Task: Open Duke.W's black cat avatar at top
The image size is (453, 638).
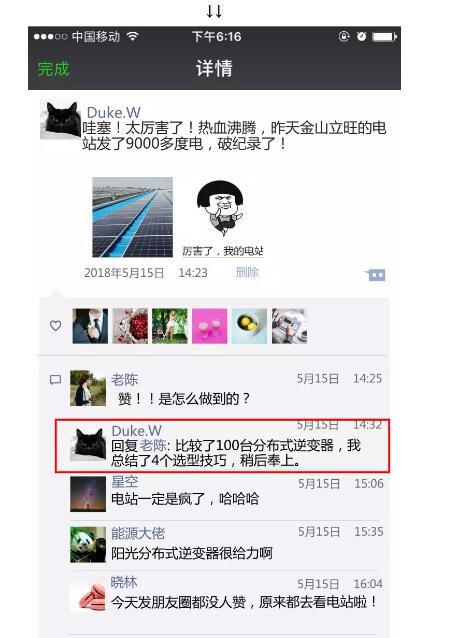Action: coord(60,120)
